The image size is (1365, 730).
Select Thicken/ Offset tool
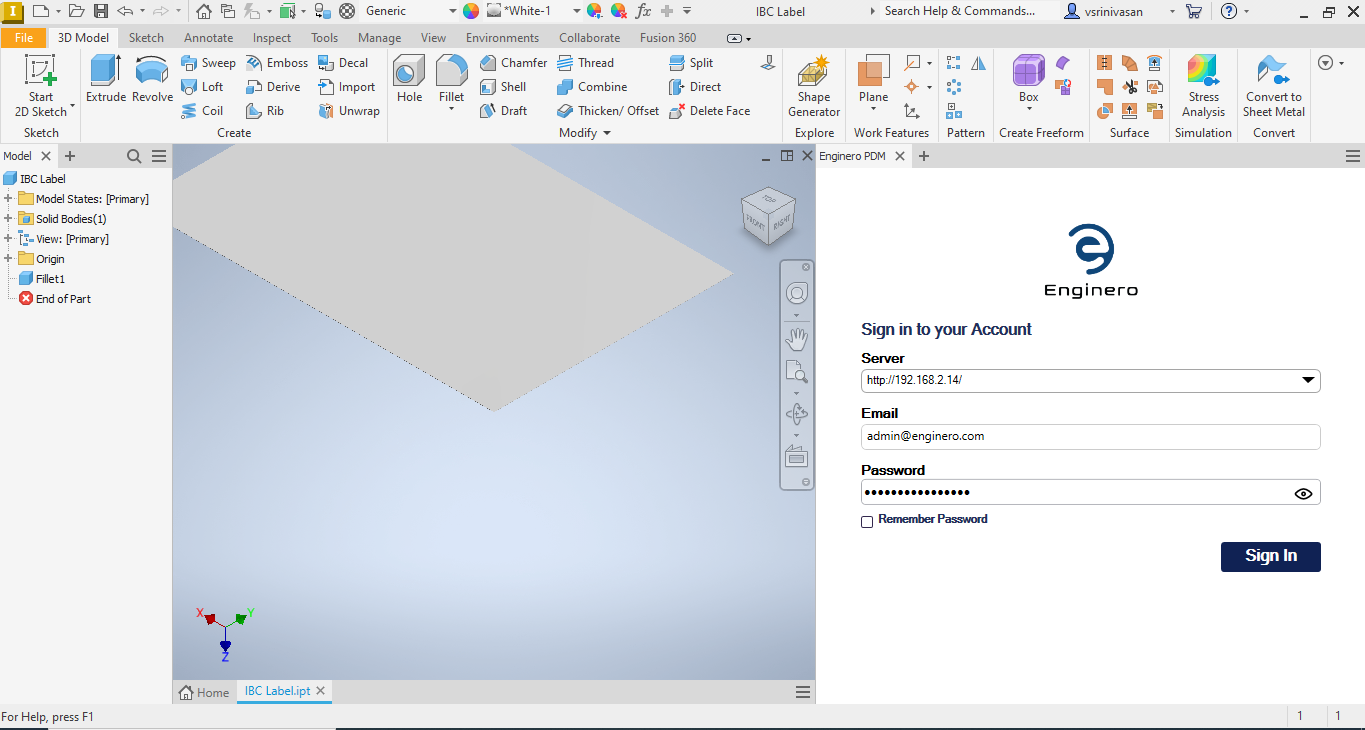[608, 111]
